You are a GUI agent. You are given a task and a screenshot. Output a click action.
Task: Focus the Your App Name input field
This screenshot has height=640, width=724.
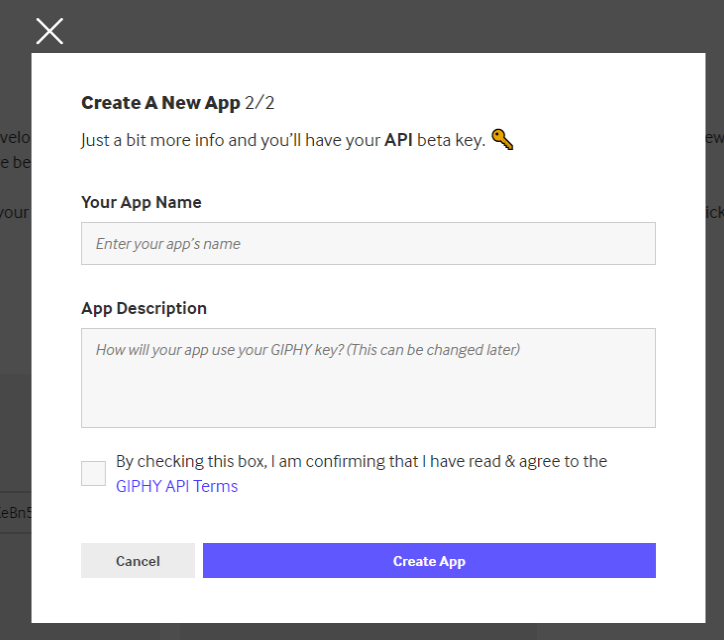(x=368, y=243)
